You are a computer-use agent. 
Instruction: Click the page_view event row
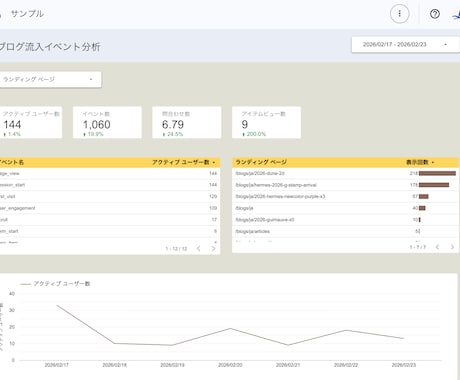(110, 173)
